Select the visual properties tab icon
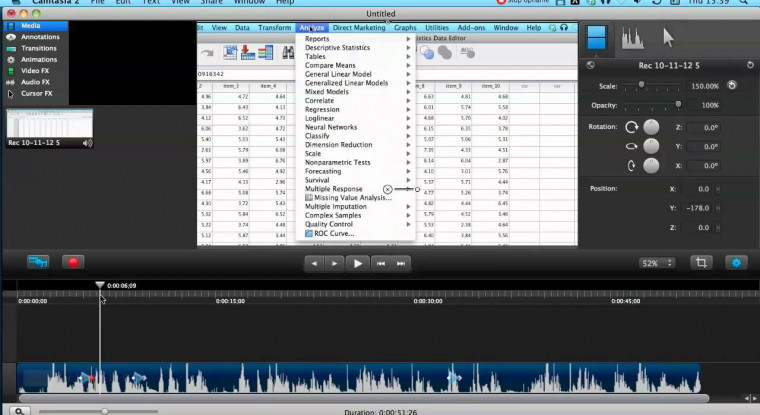This screenshot has height=415, width=760. [x=596, y=37]
